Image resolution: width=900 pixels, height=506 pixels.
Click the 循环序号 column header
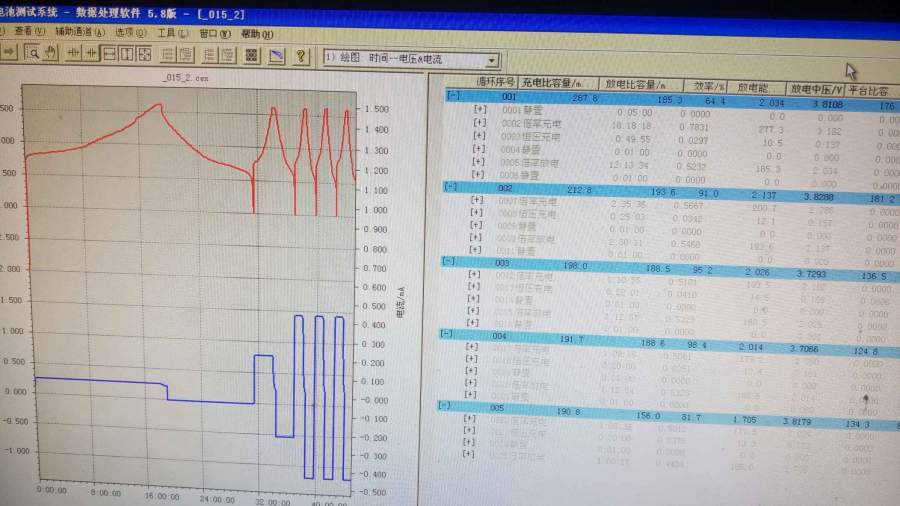496,82
